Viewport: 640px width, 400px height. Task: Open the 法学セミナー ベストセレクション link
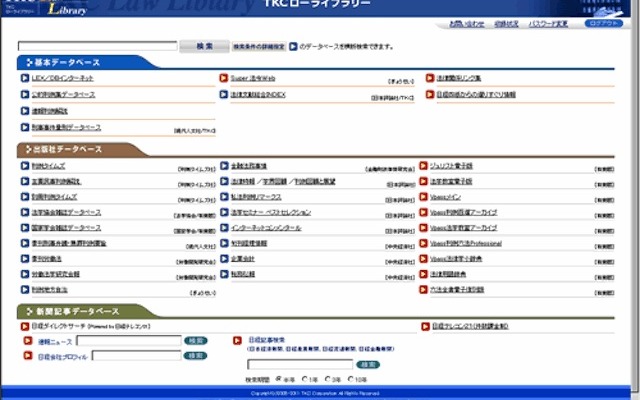271,212
